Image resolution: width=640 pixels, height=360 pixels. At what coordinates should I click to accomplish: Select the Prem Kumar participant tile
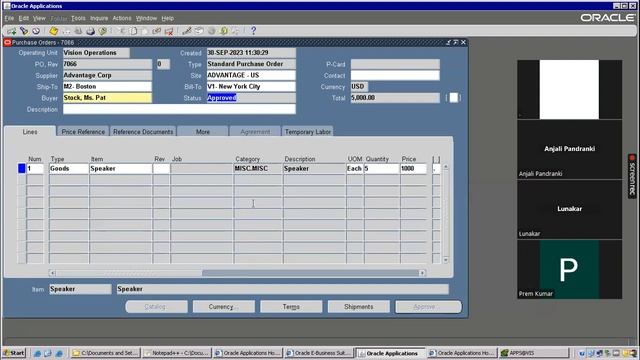569,269
